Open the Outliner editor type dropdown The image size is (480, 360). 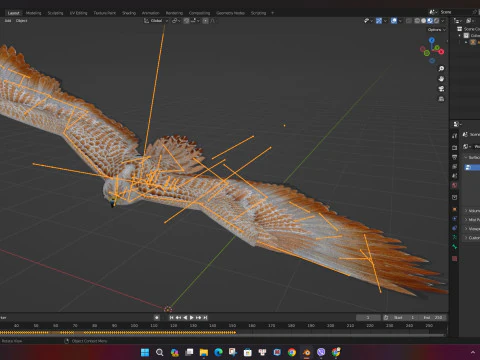coord(459,21)
